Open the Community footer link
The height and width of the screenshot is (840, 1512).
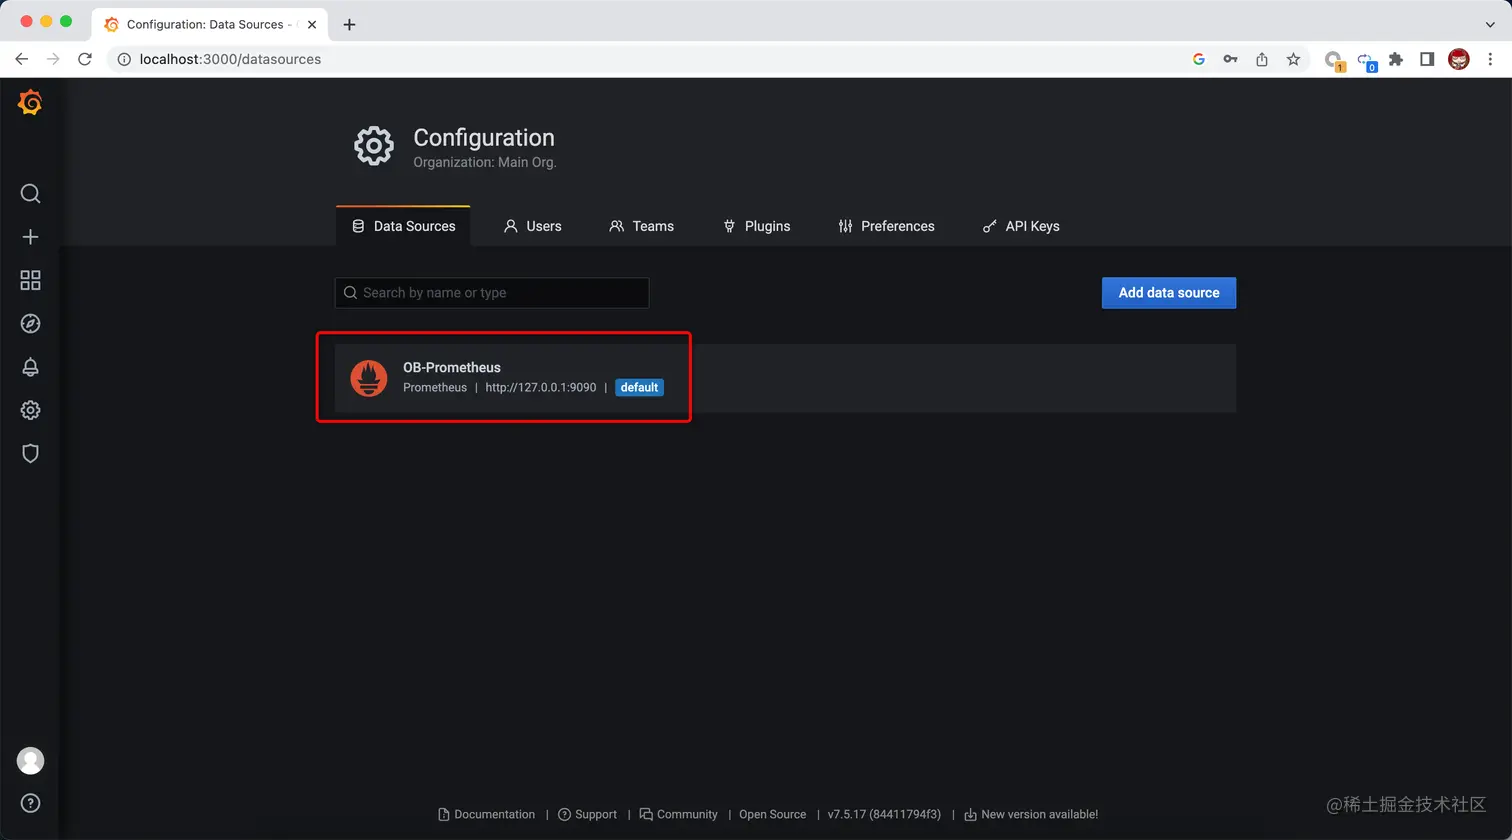pyautogui.click(x=678, y=814)
